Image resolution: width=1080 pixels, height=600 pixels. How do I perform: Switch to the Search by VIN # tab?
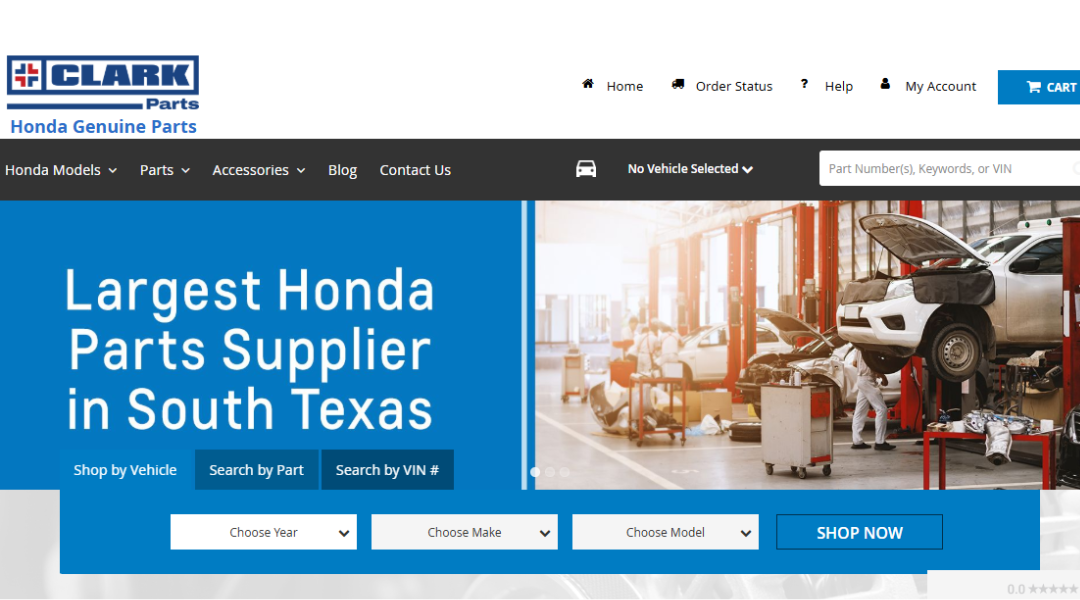coord(387,470)
